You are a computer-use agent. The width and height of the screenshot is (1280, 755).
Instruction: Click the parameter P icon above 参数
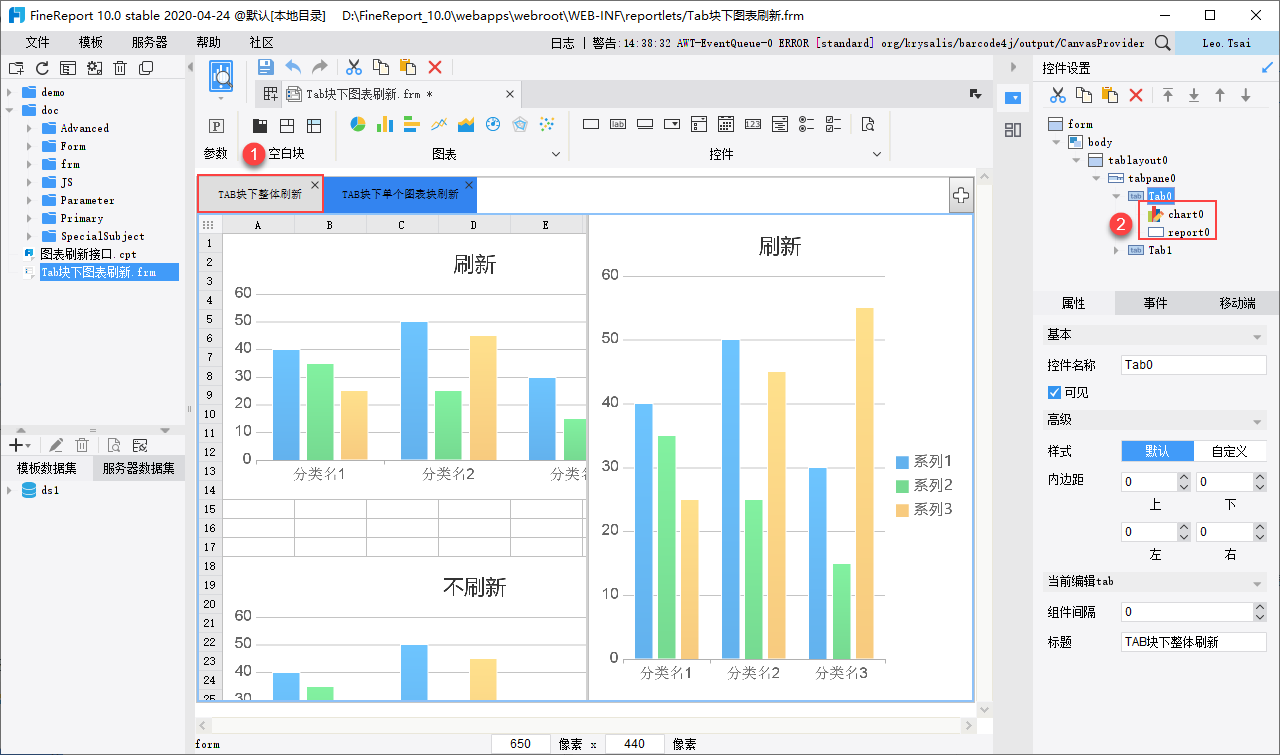(x=215, y=125)
